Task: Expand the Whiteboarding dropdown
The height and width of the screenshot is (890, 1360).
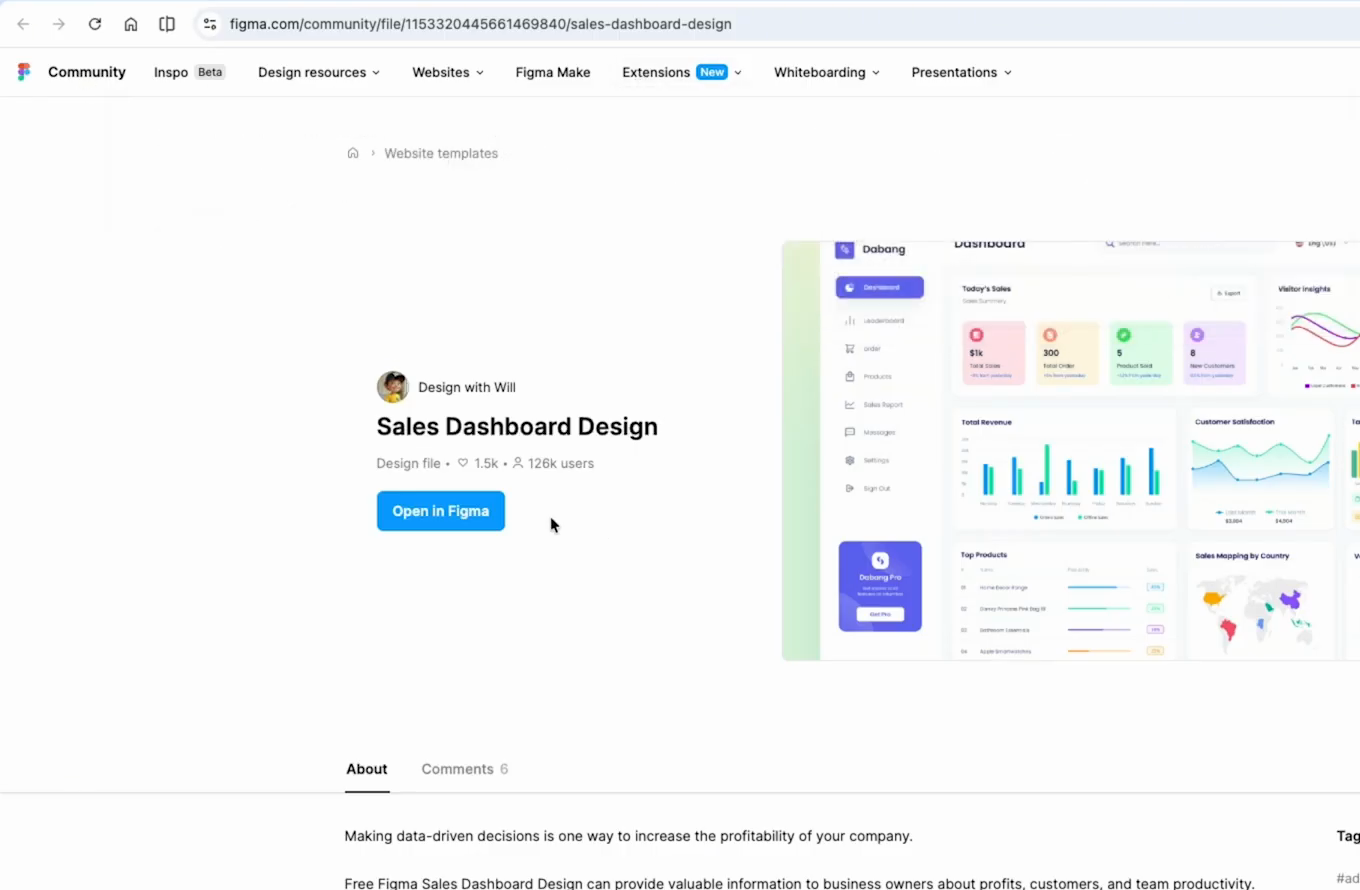Action: (x=827, y=72)
